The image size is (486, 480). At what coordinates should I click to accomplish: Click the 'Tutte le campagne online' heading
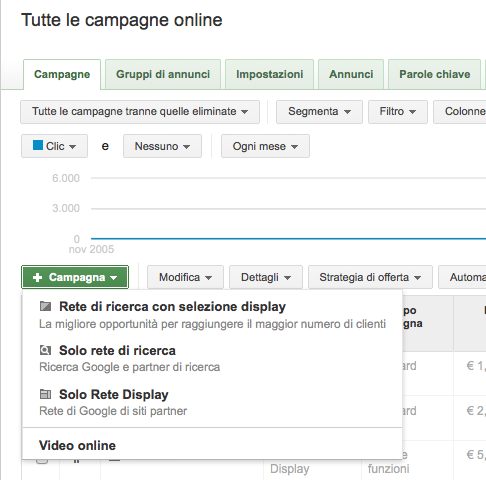(122, 20)
